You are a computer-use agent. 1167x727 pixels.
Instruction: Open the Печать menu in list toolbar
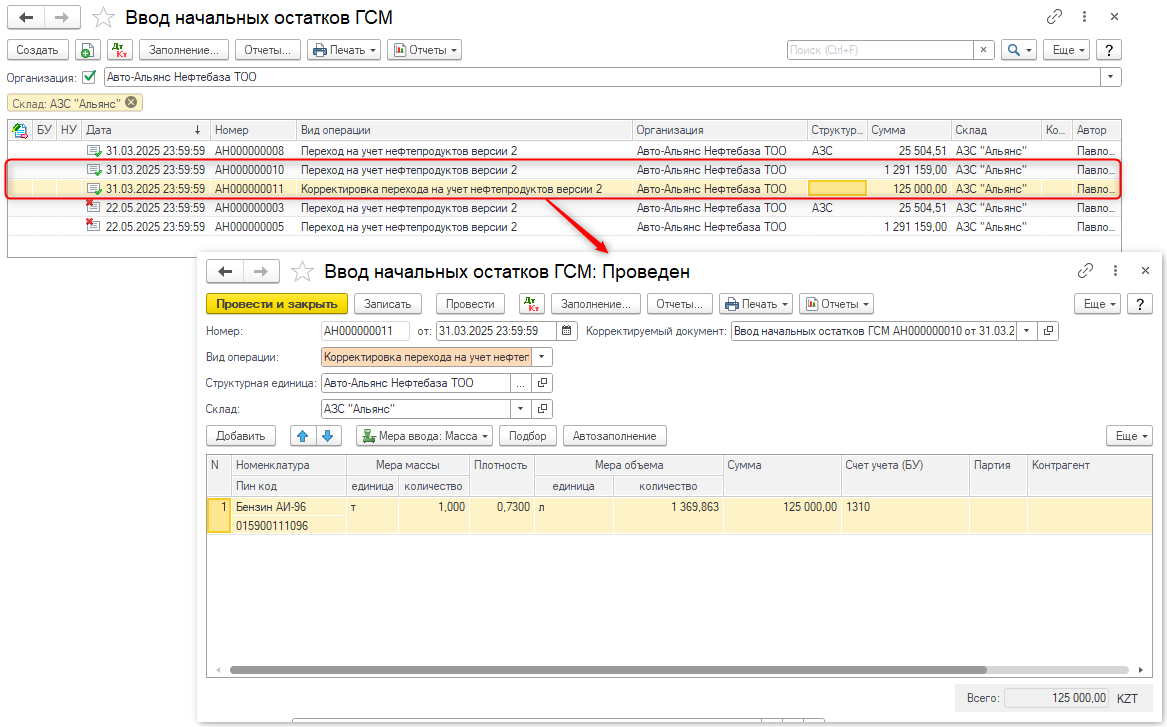click(344, 50)
